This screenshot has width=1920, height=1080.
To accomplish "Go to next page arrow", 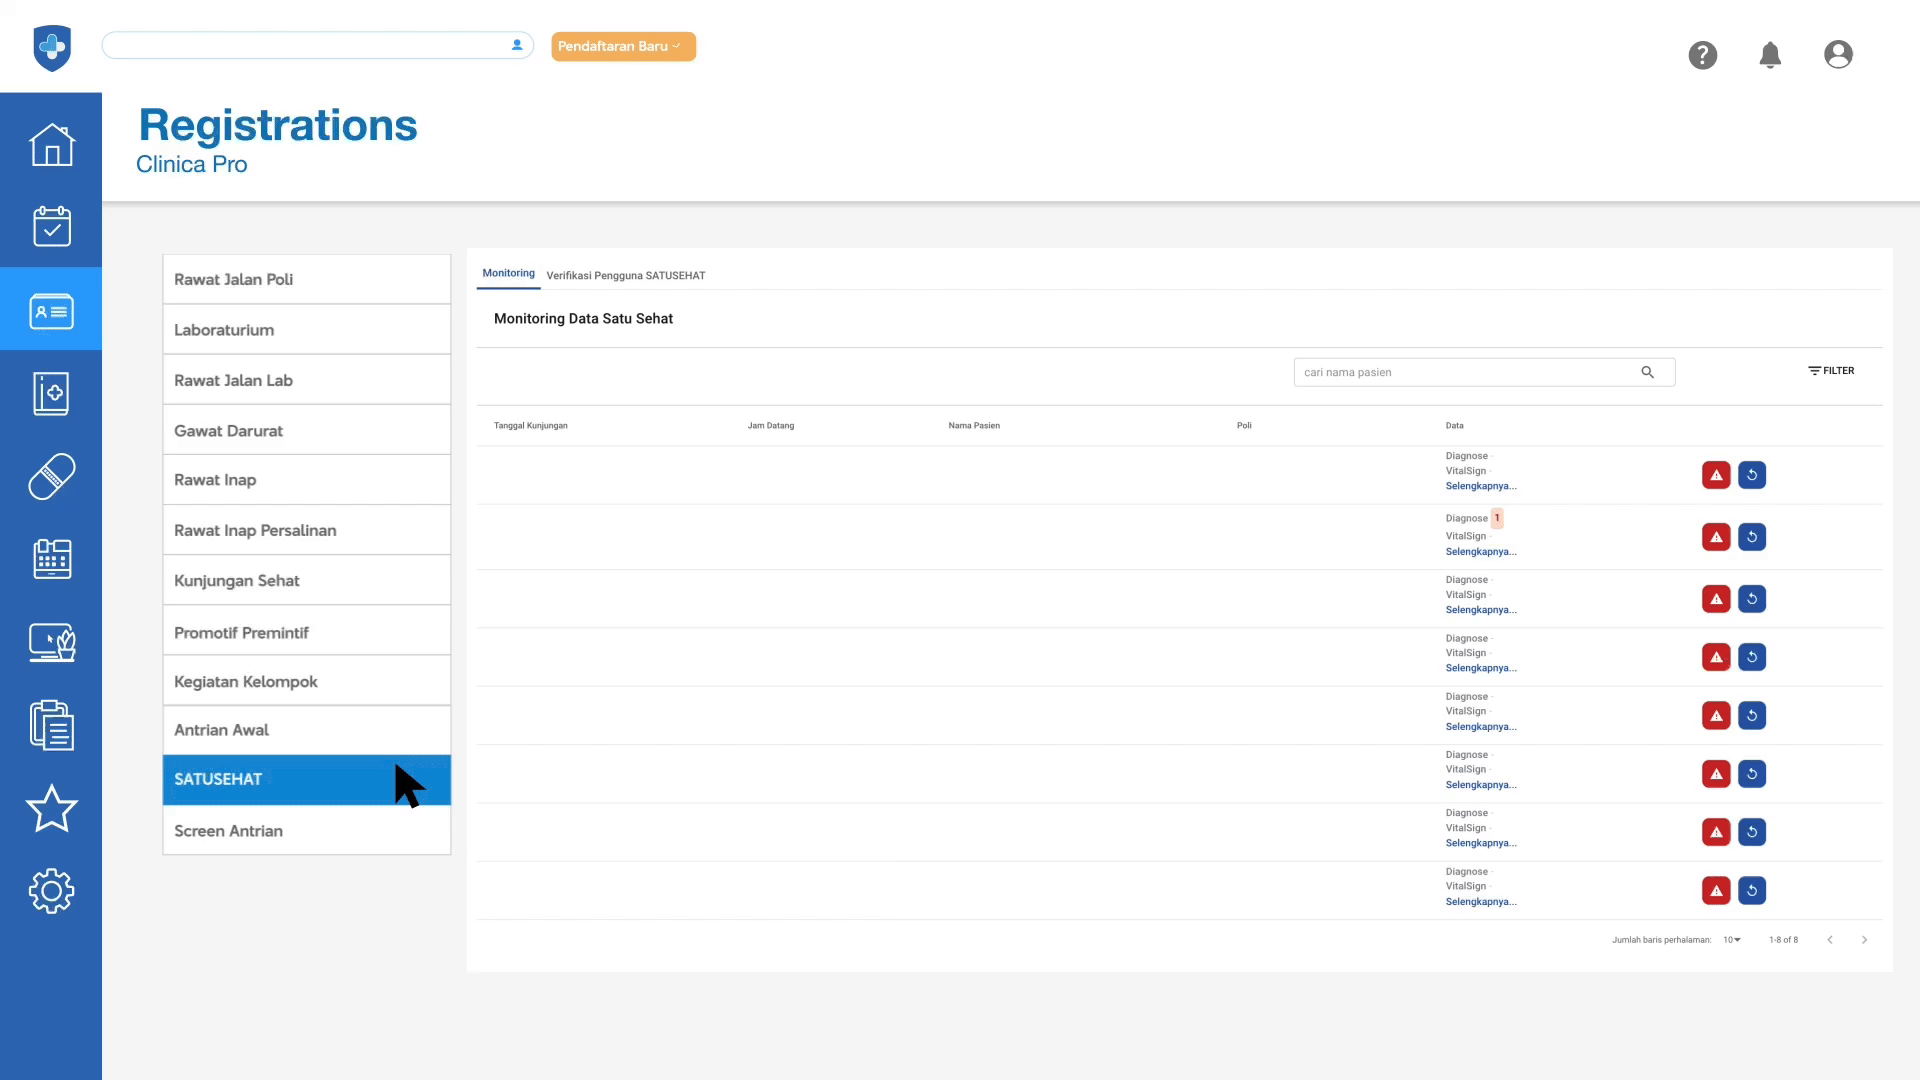I will click(1864, 940).
